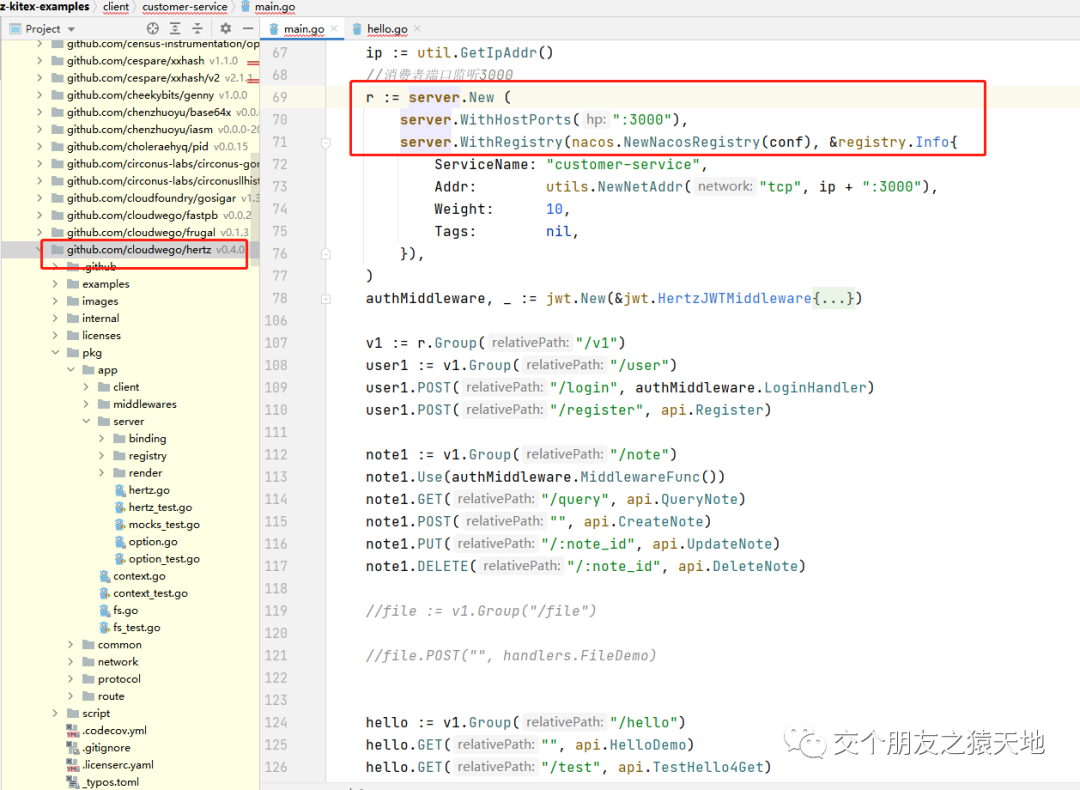Click code fold end marker on line 76
The image size is (1080, 790).
tap(326, 254)
